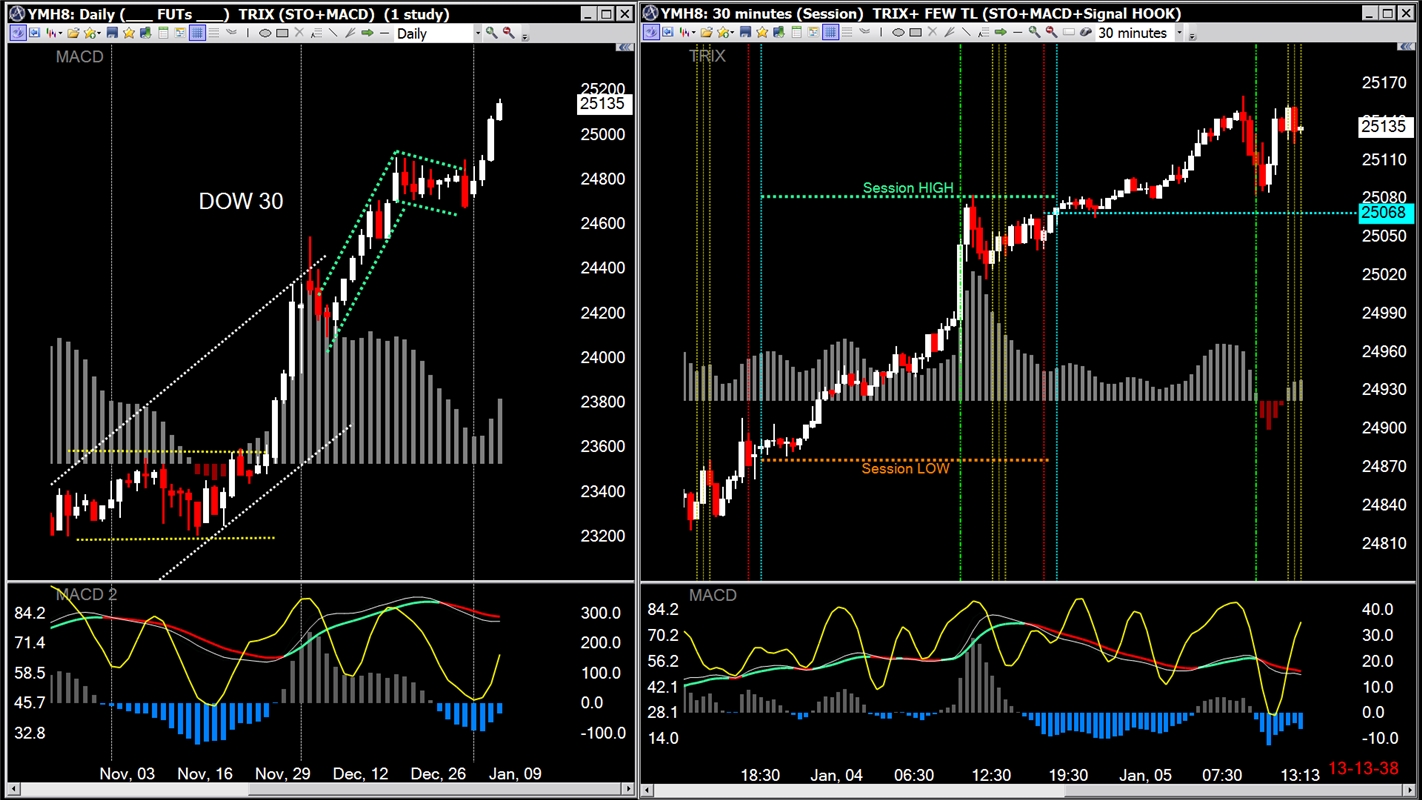Open chart type candlestick icon in Daily chart

[50, 33]
